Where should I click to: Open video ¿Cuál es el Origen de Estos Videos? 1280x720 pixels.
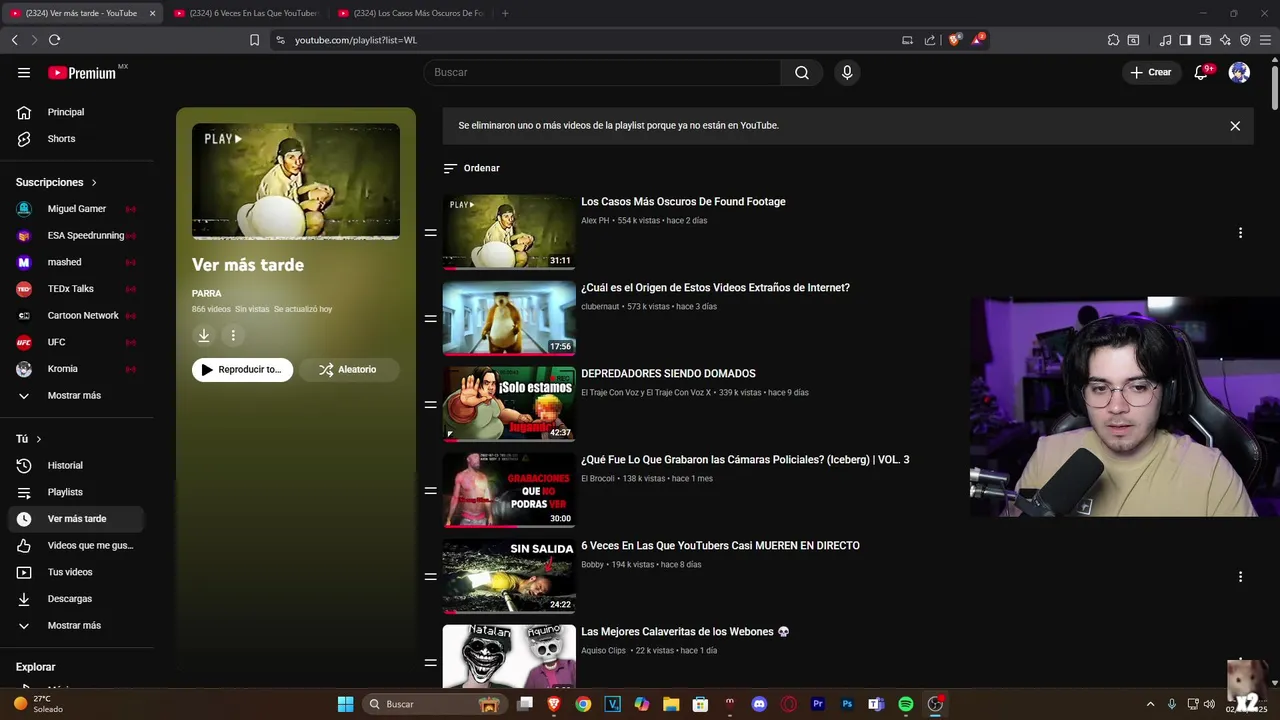pos(715,287)
